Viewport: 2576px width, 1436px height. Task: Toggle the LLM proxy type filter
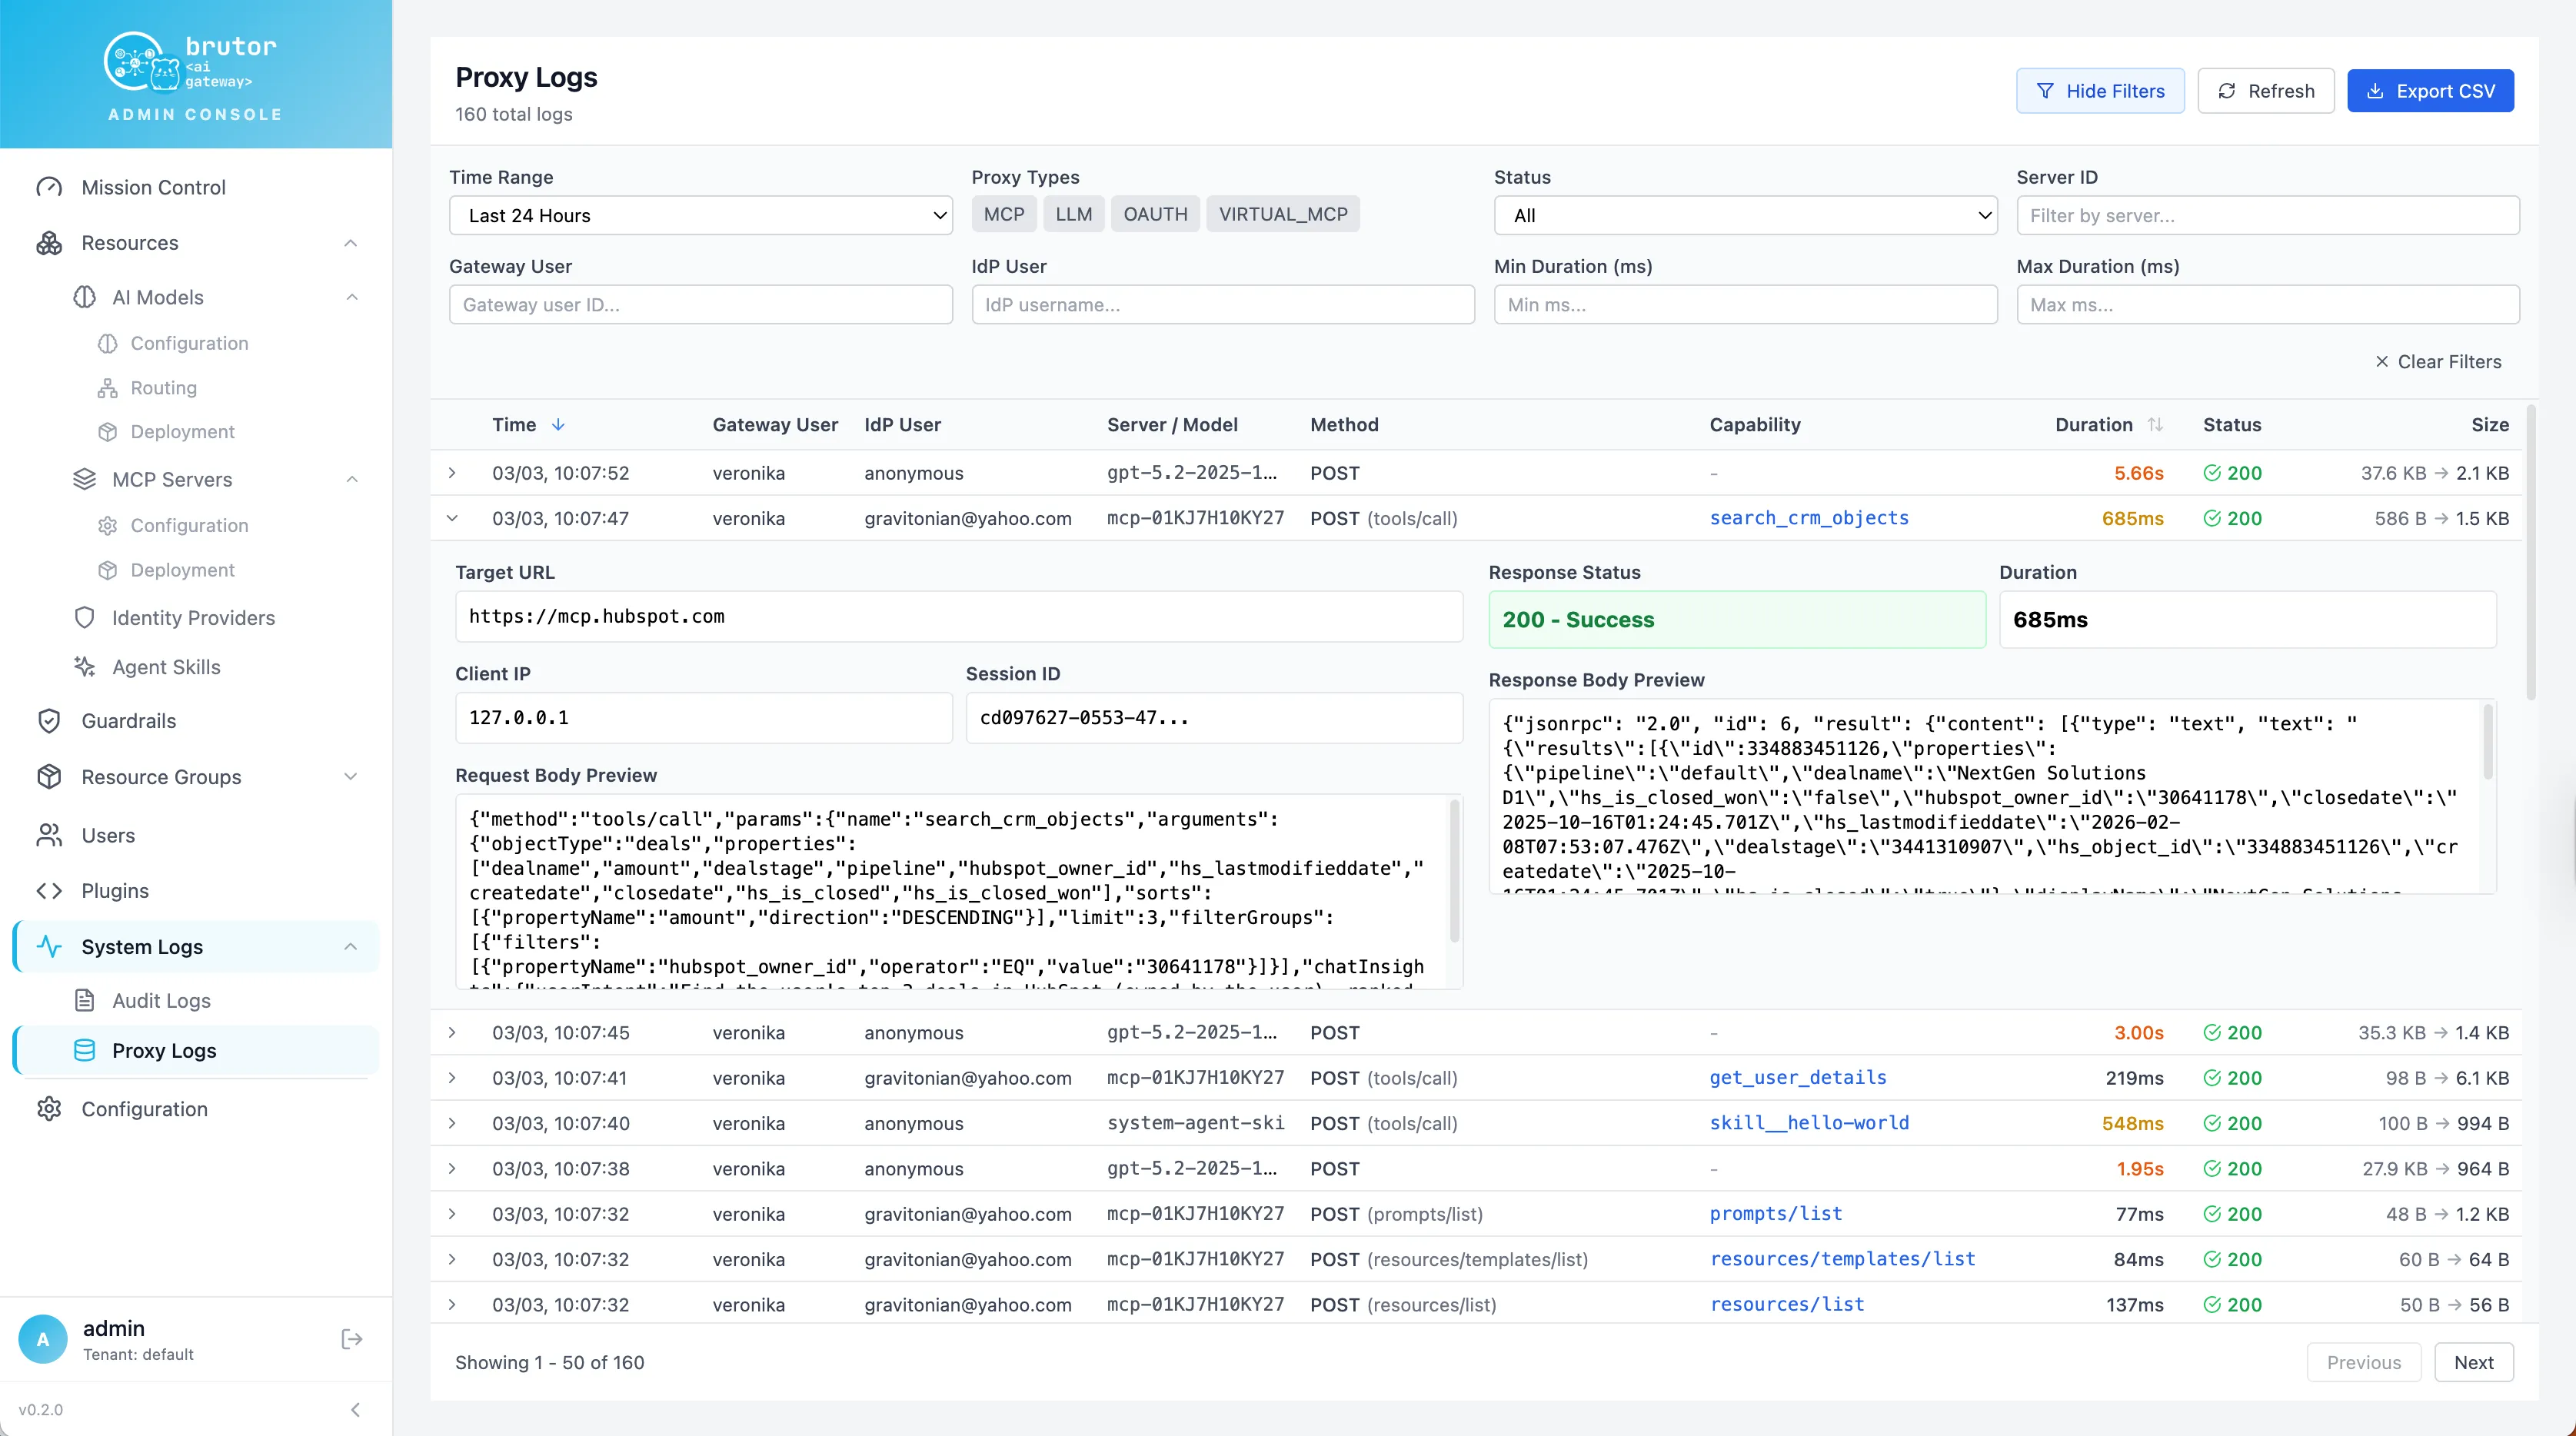point(1073,214)
